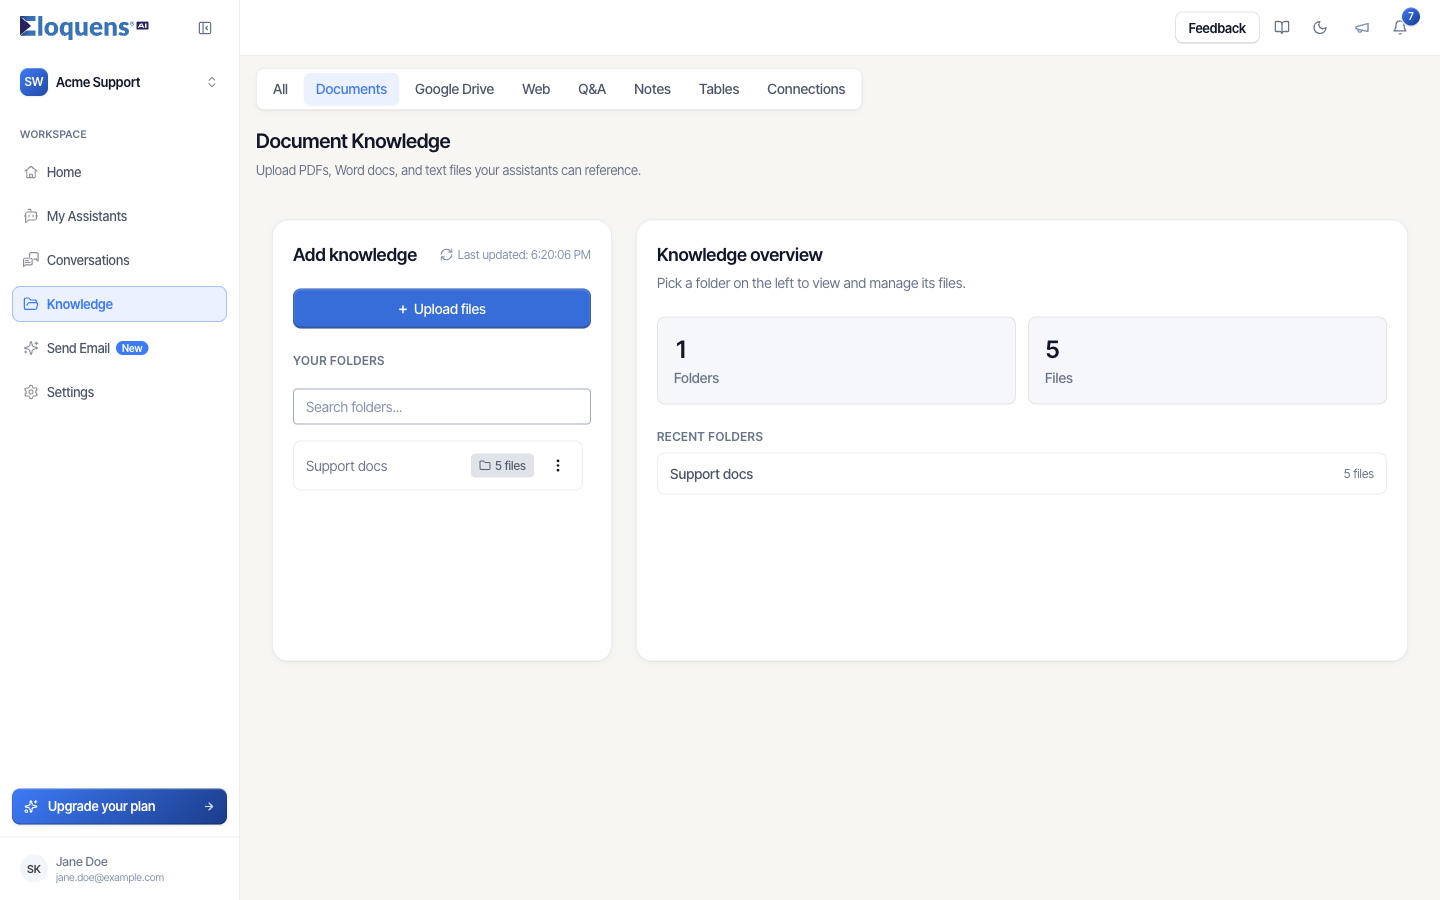Switch to the All tab
Viewport: 1440px width, 900px height.
coord(280,89)
